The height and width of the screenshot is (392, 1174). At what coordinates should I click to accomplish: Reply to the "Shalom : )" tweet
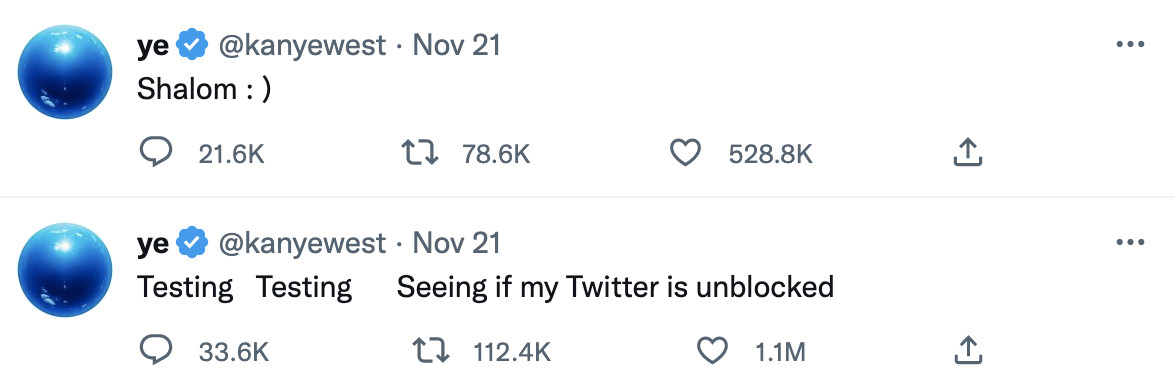pyautogui.click(x=156, y=153)
